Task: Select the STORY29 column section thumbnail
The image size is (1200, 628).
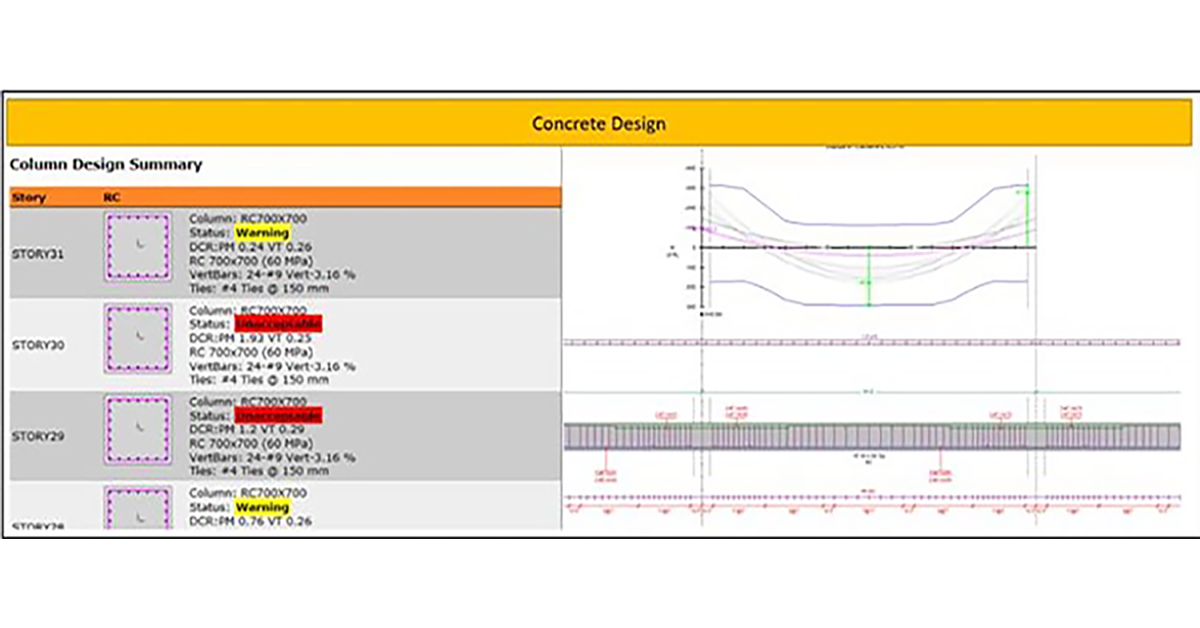Action: tap(138, 432)
